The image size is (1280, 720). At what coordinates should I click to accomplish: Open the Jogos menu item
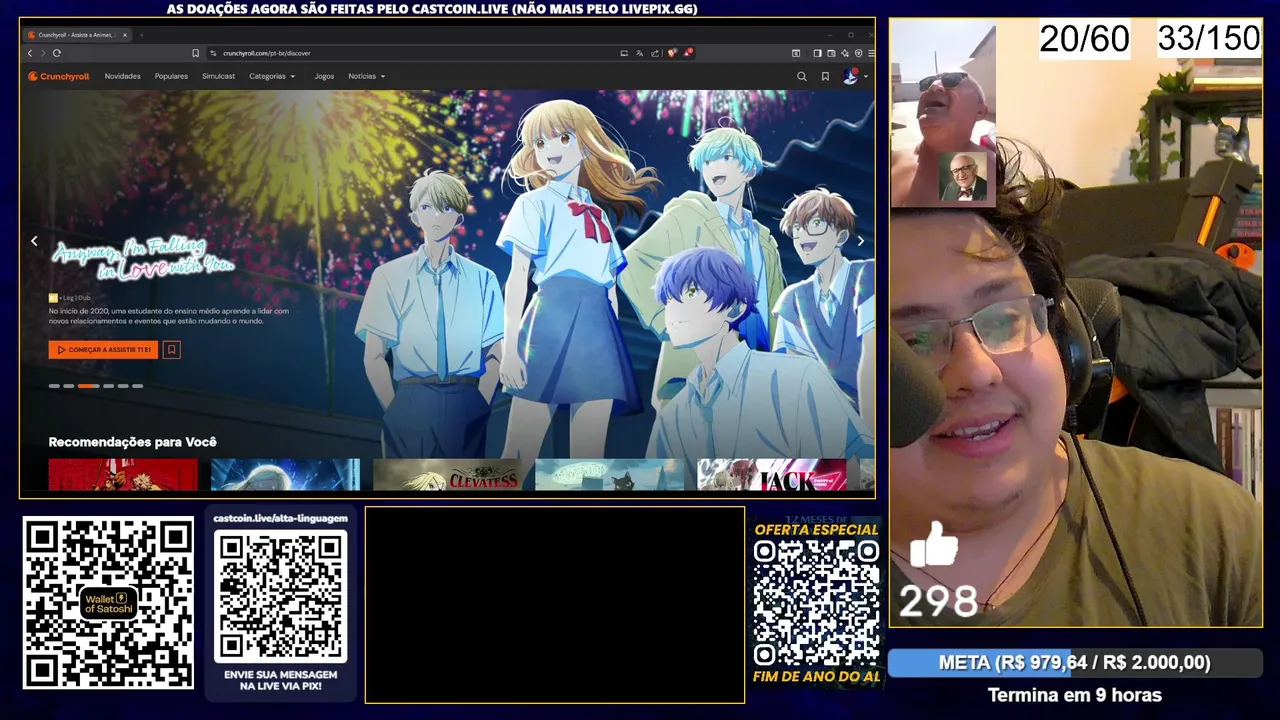click(324, 76)
